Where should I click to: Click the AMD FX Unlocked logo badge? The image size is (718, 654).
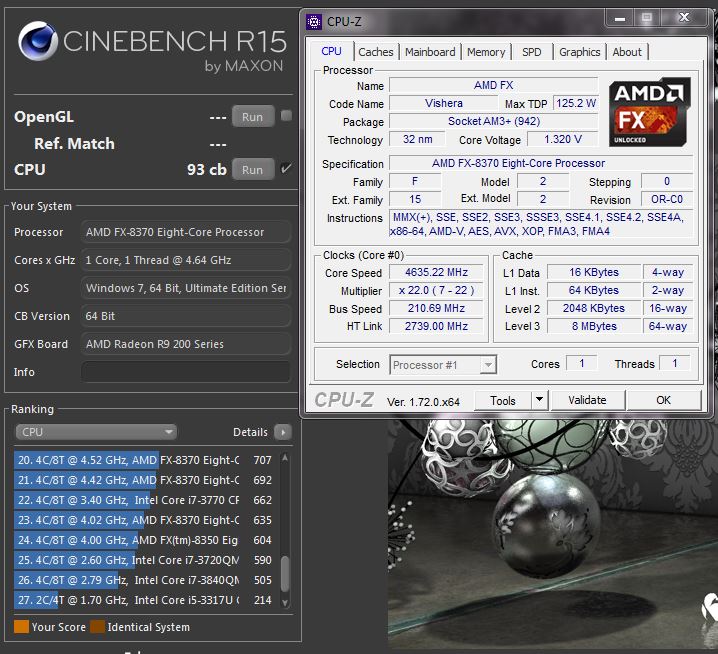649,112
